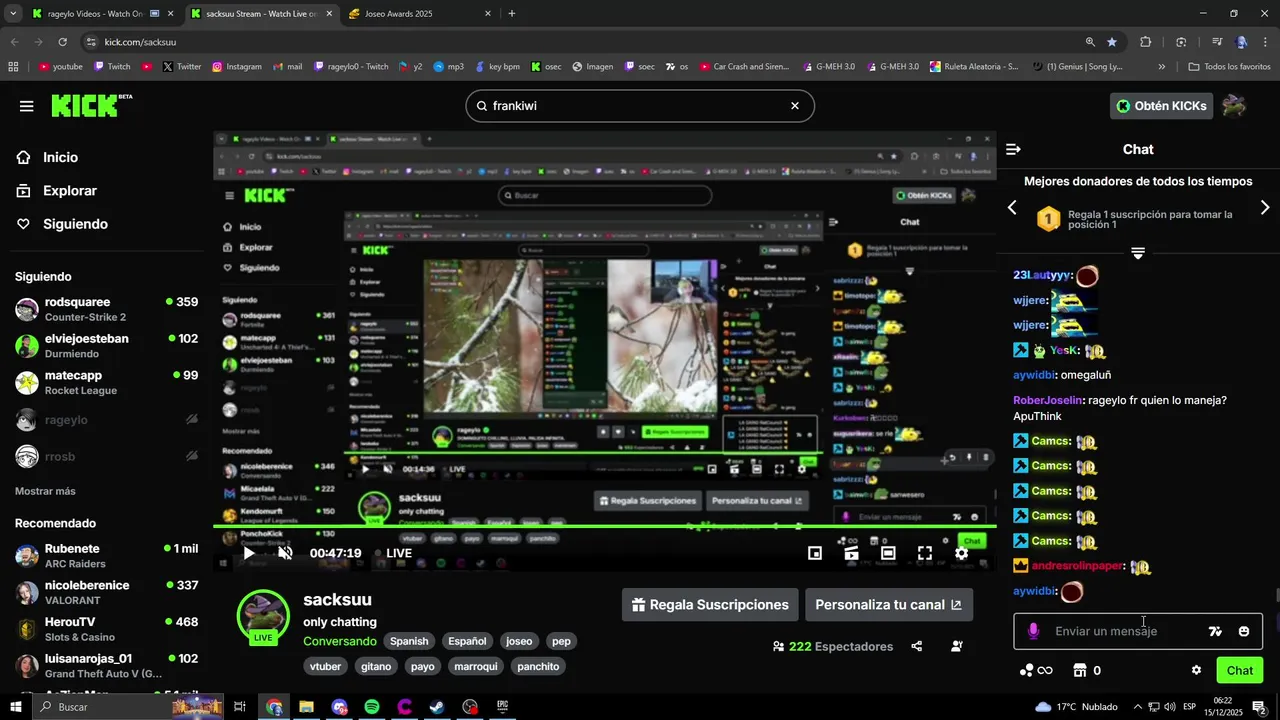Collapse the donors leaderboard chevron
The height and width of the screenshot is (720, 1280).
pos(1138,253)
